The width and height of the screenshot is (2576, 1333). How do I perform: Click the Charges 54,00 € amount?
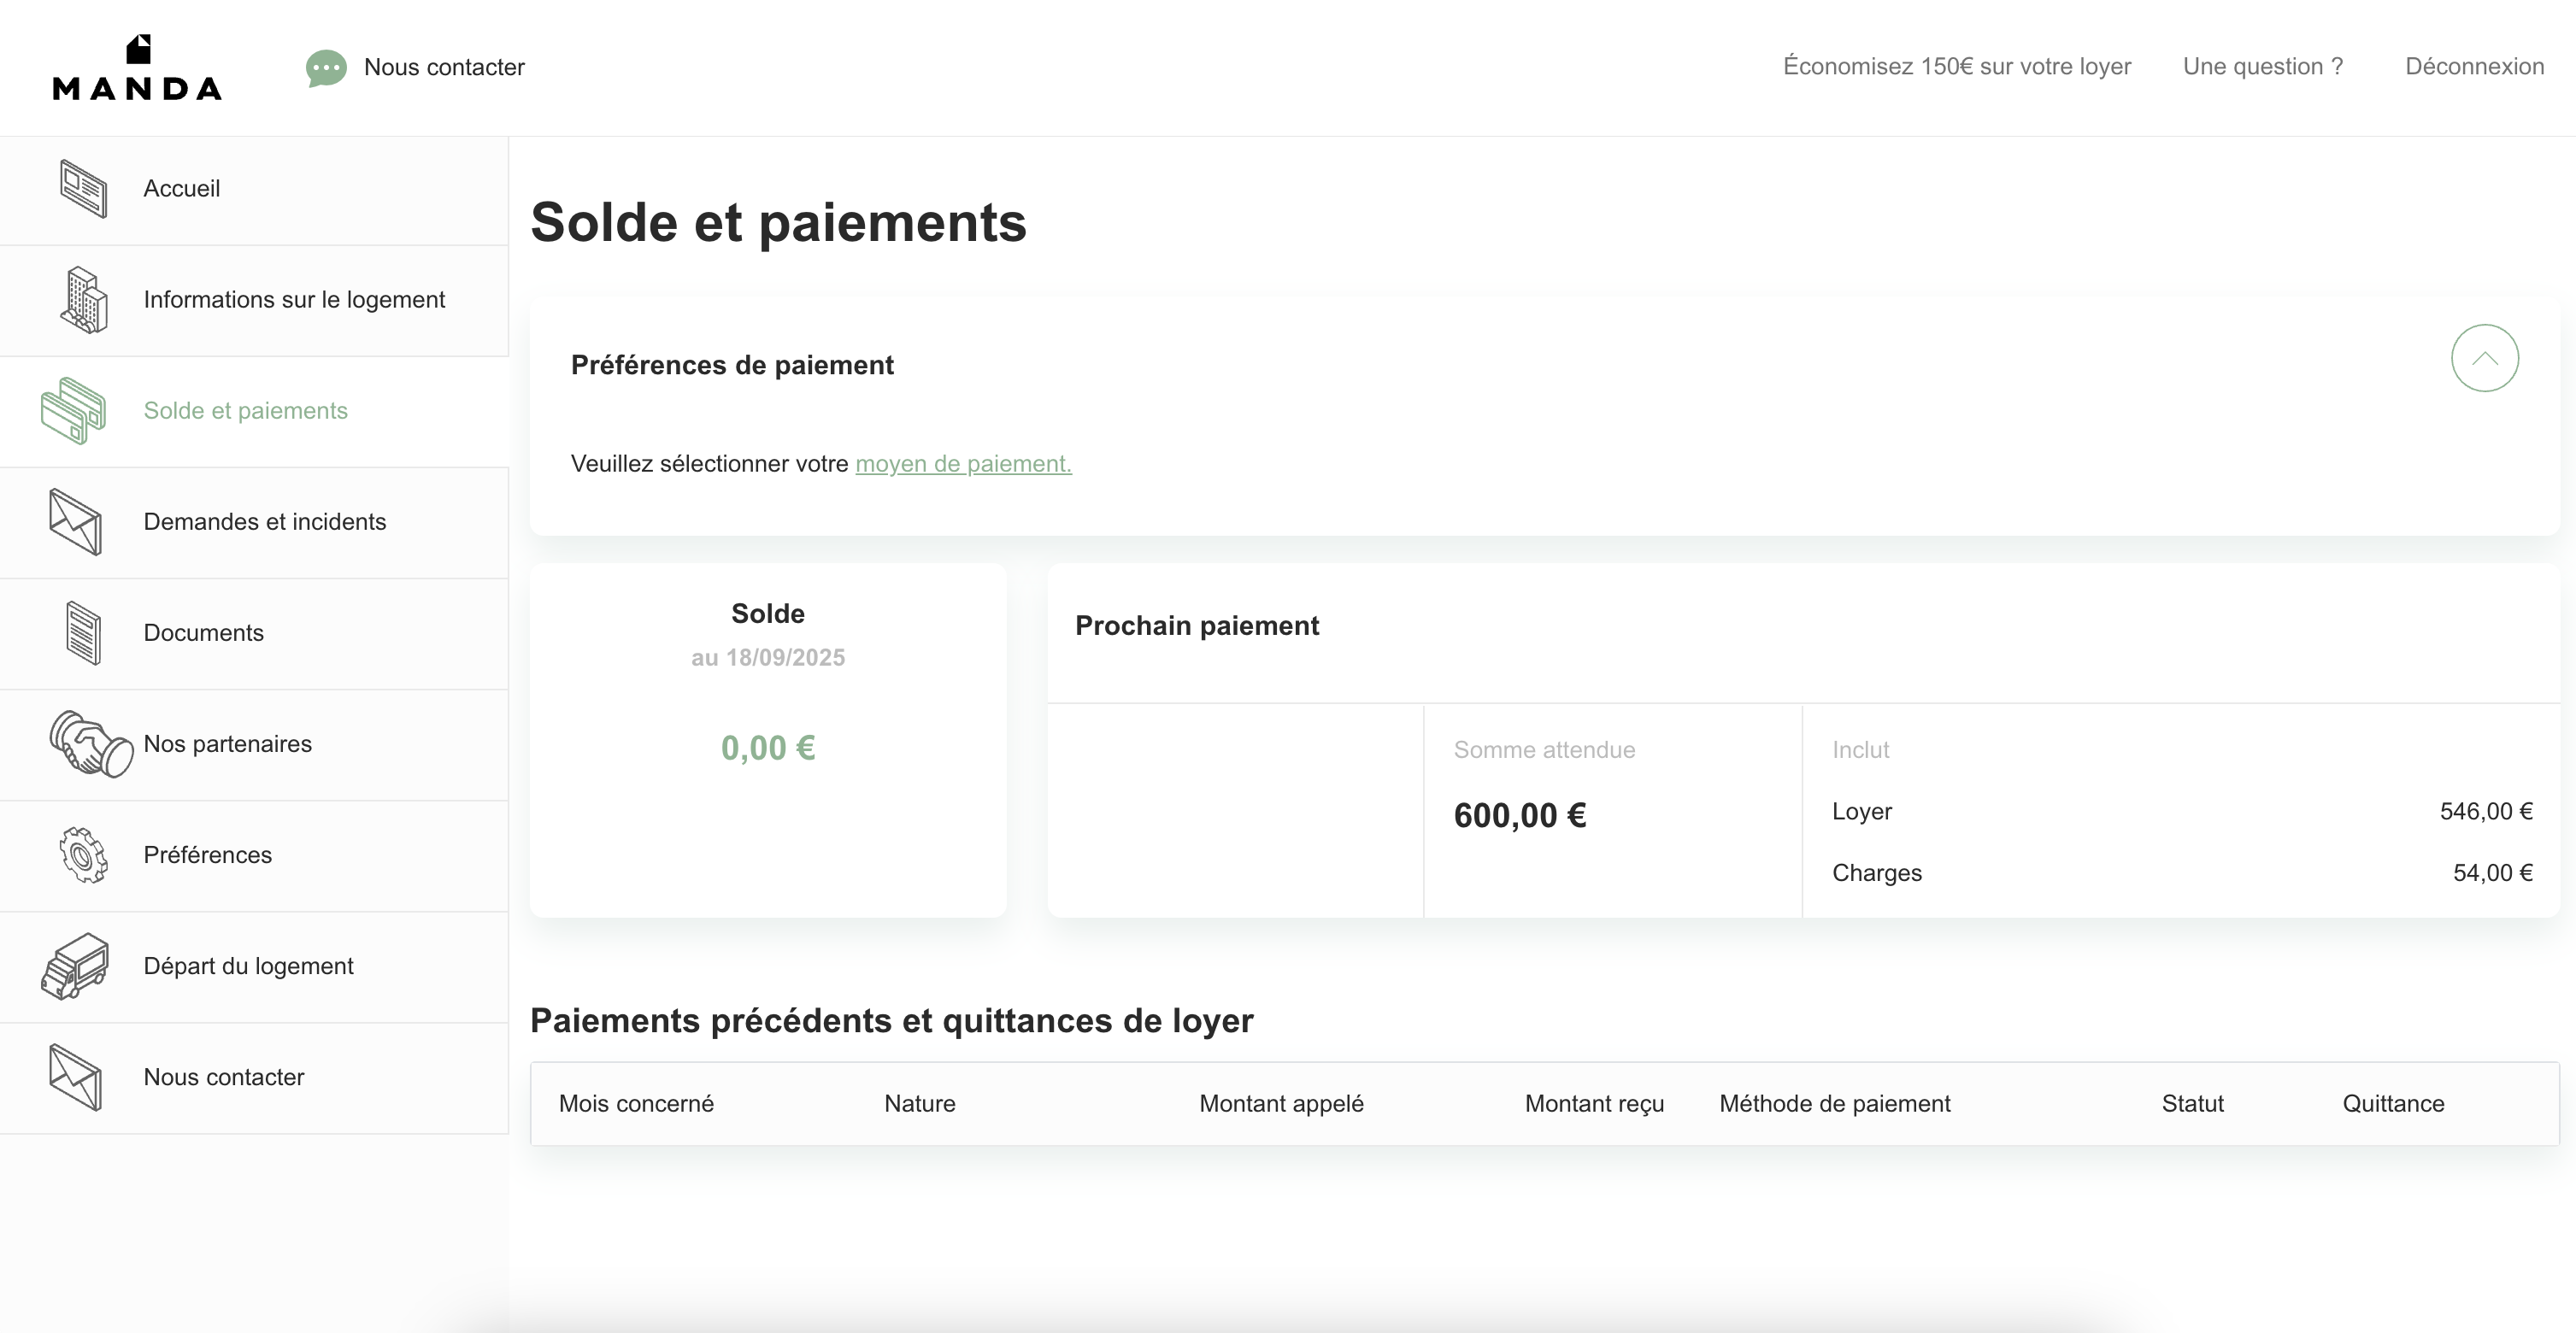pos(2492,873)
